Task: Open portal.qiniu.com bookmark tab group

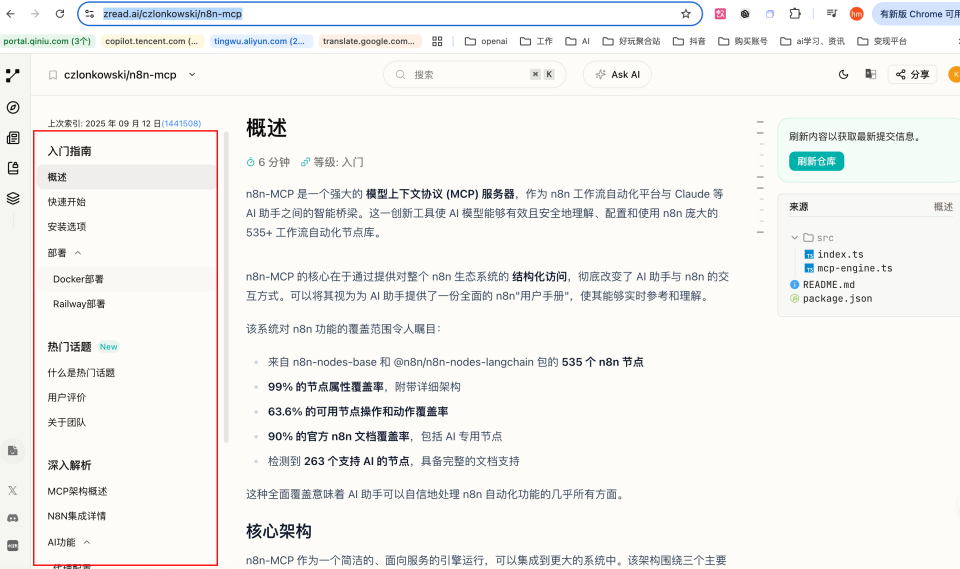Action: click(x=47, y=41)
